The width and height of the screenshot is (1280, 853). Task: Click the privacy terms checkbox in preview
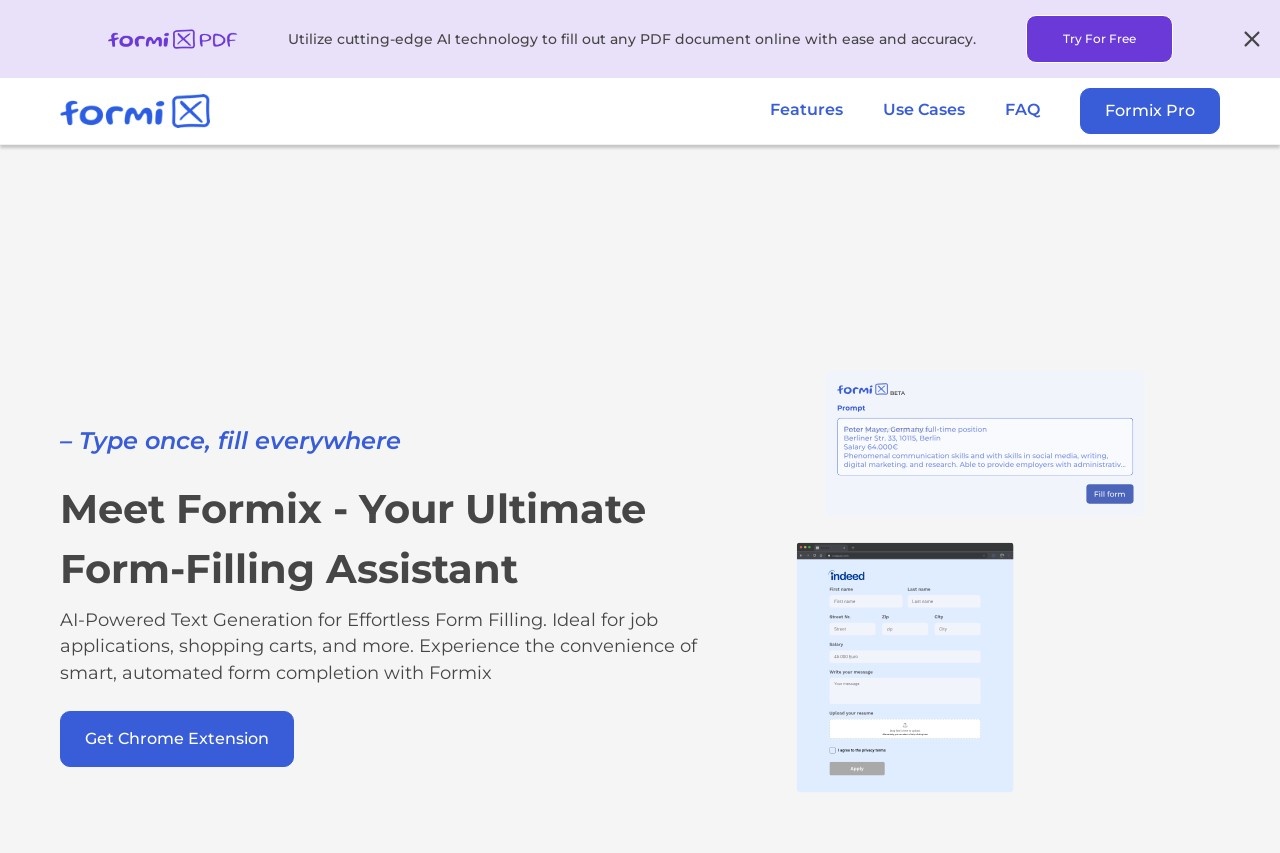coord(832,750)
